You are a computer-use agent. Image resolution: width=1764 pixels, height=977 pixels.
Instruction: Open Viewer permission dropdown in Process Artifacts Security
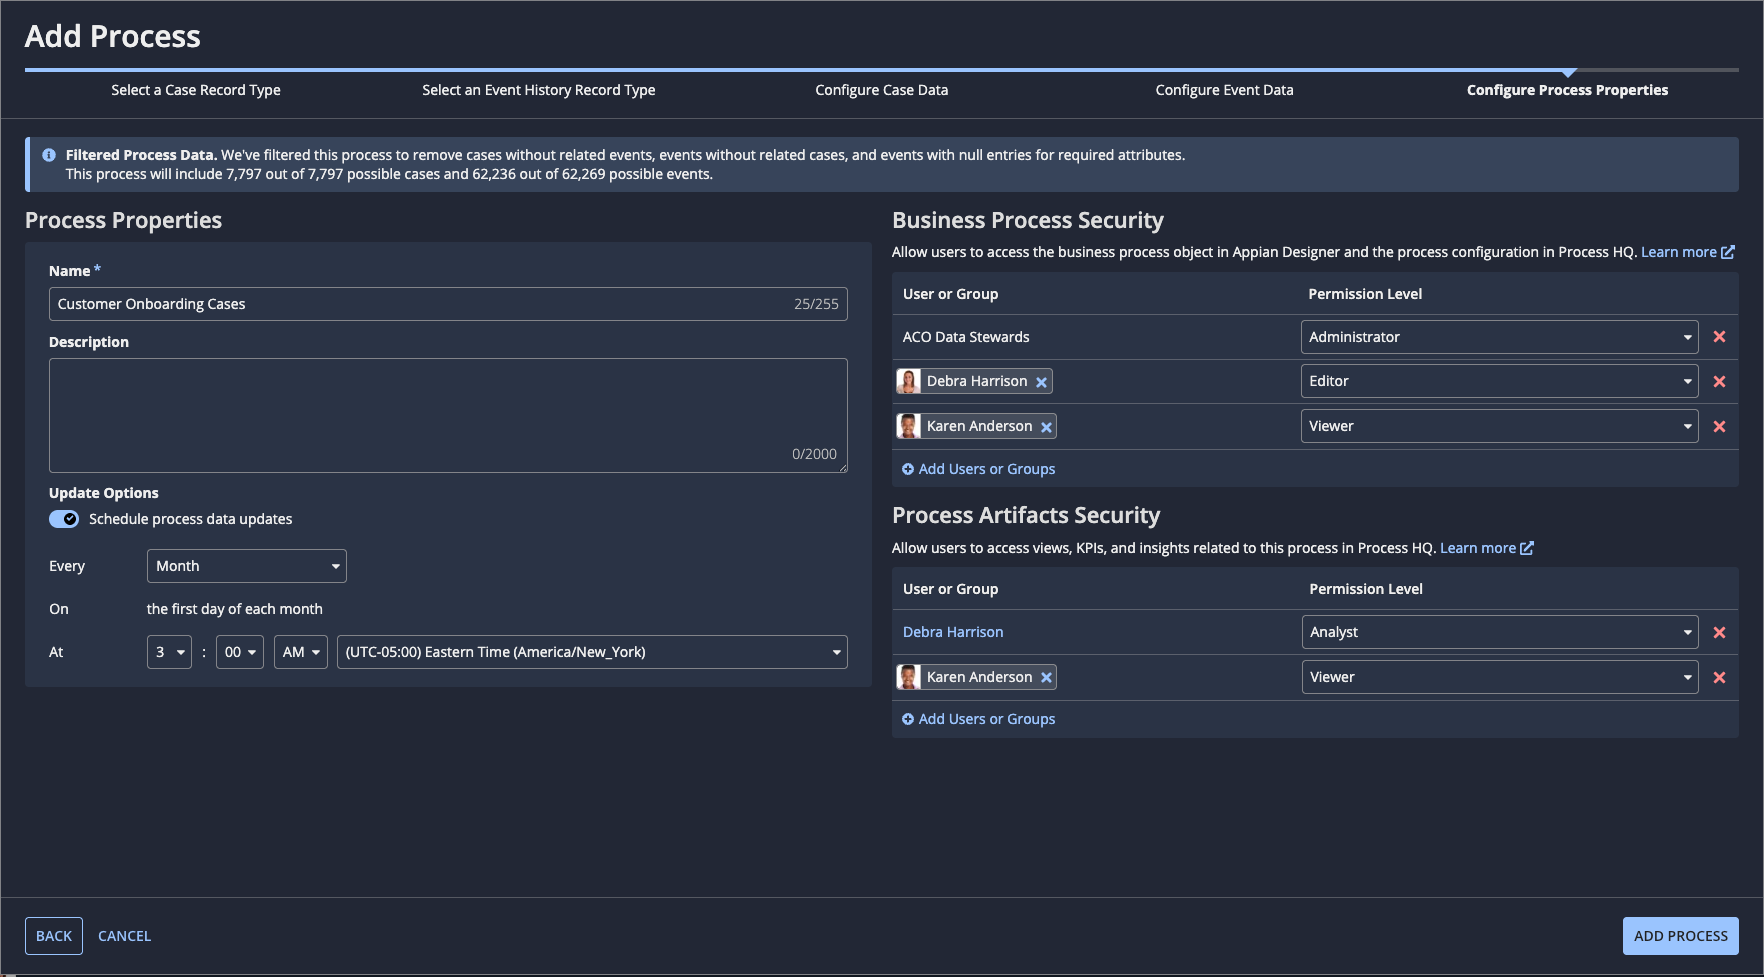1499,677
